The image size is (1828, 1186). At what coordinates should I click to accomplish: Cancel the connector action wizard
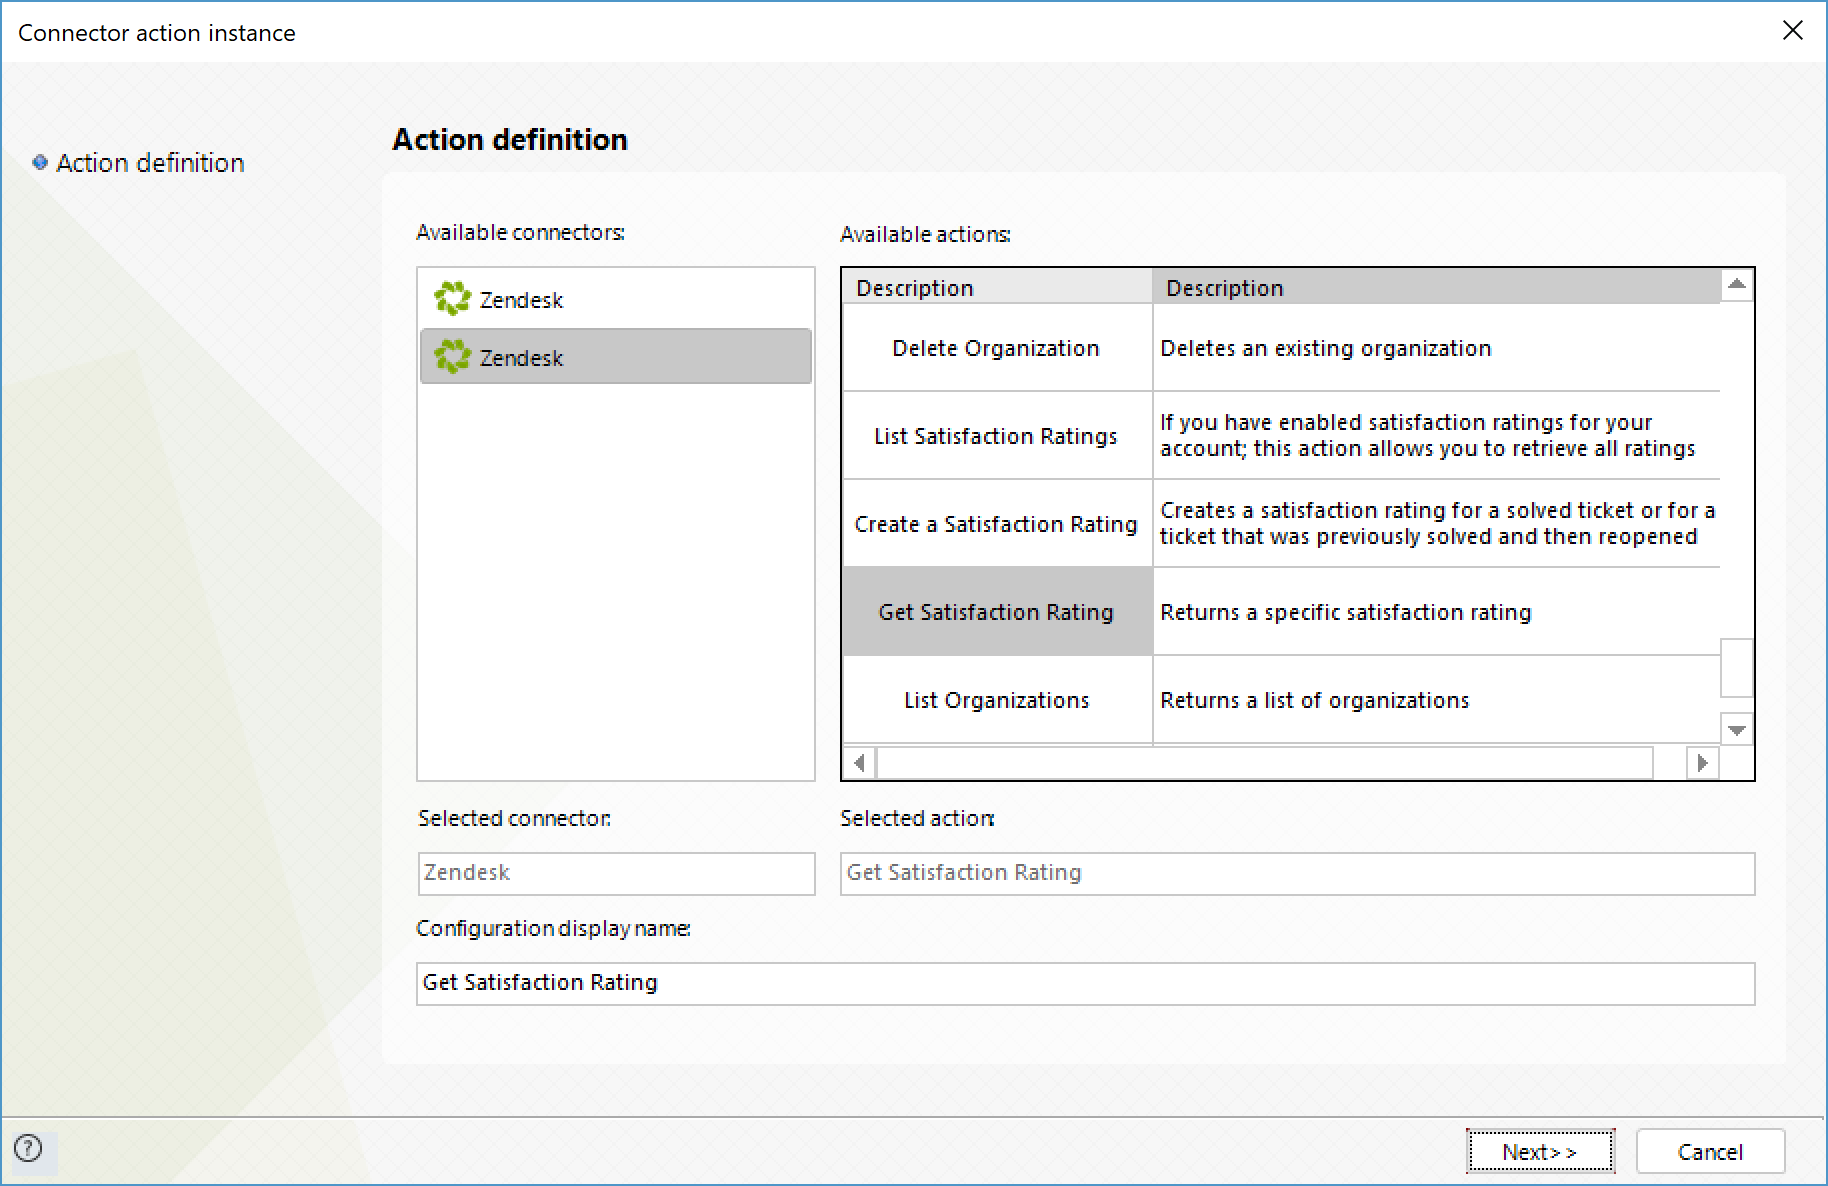click(1710, 1152)
